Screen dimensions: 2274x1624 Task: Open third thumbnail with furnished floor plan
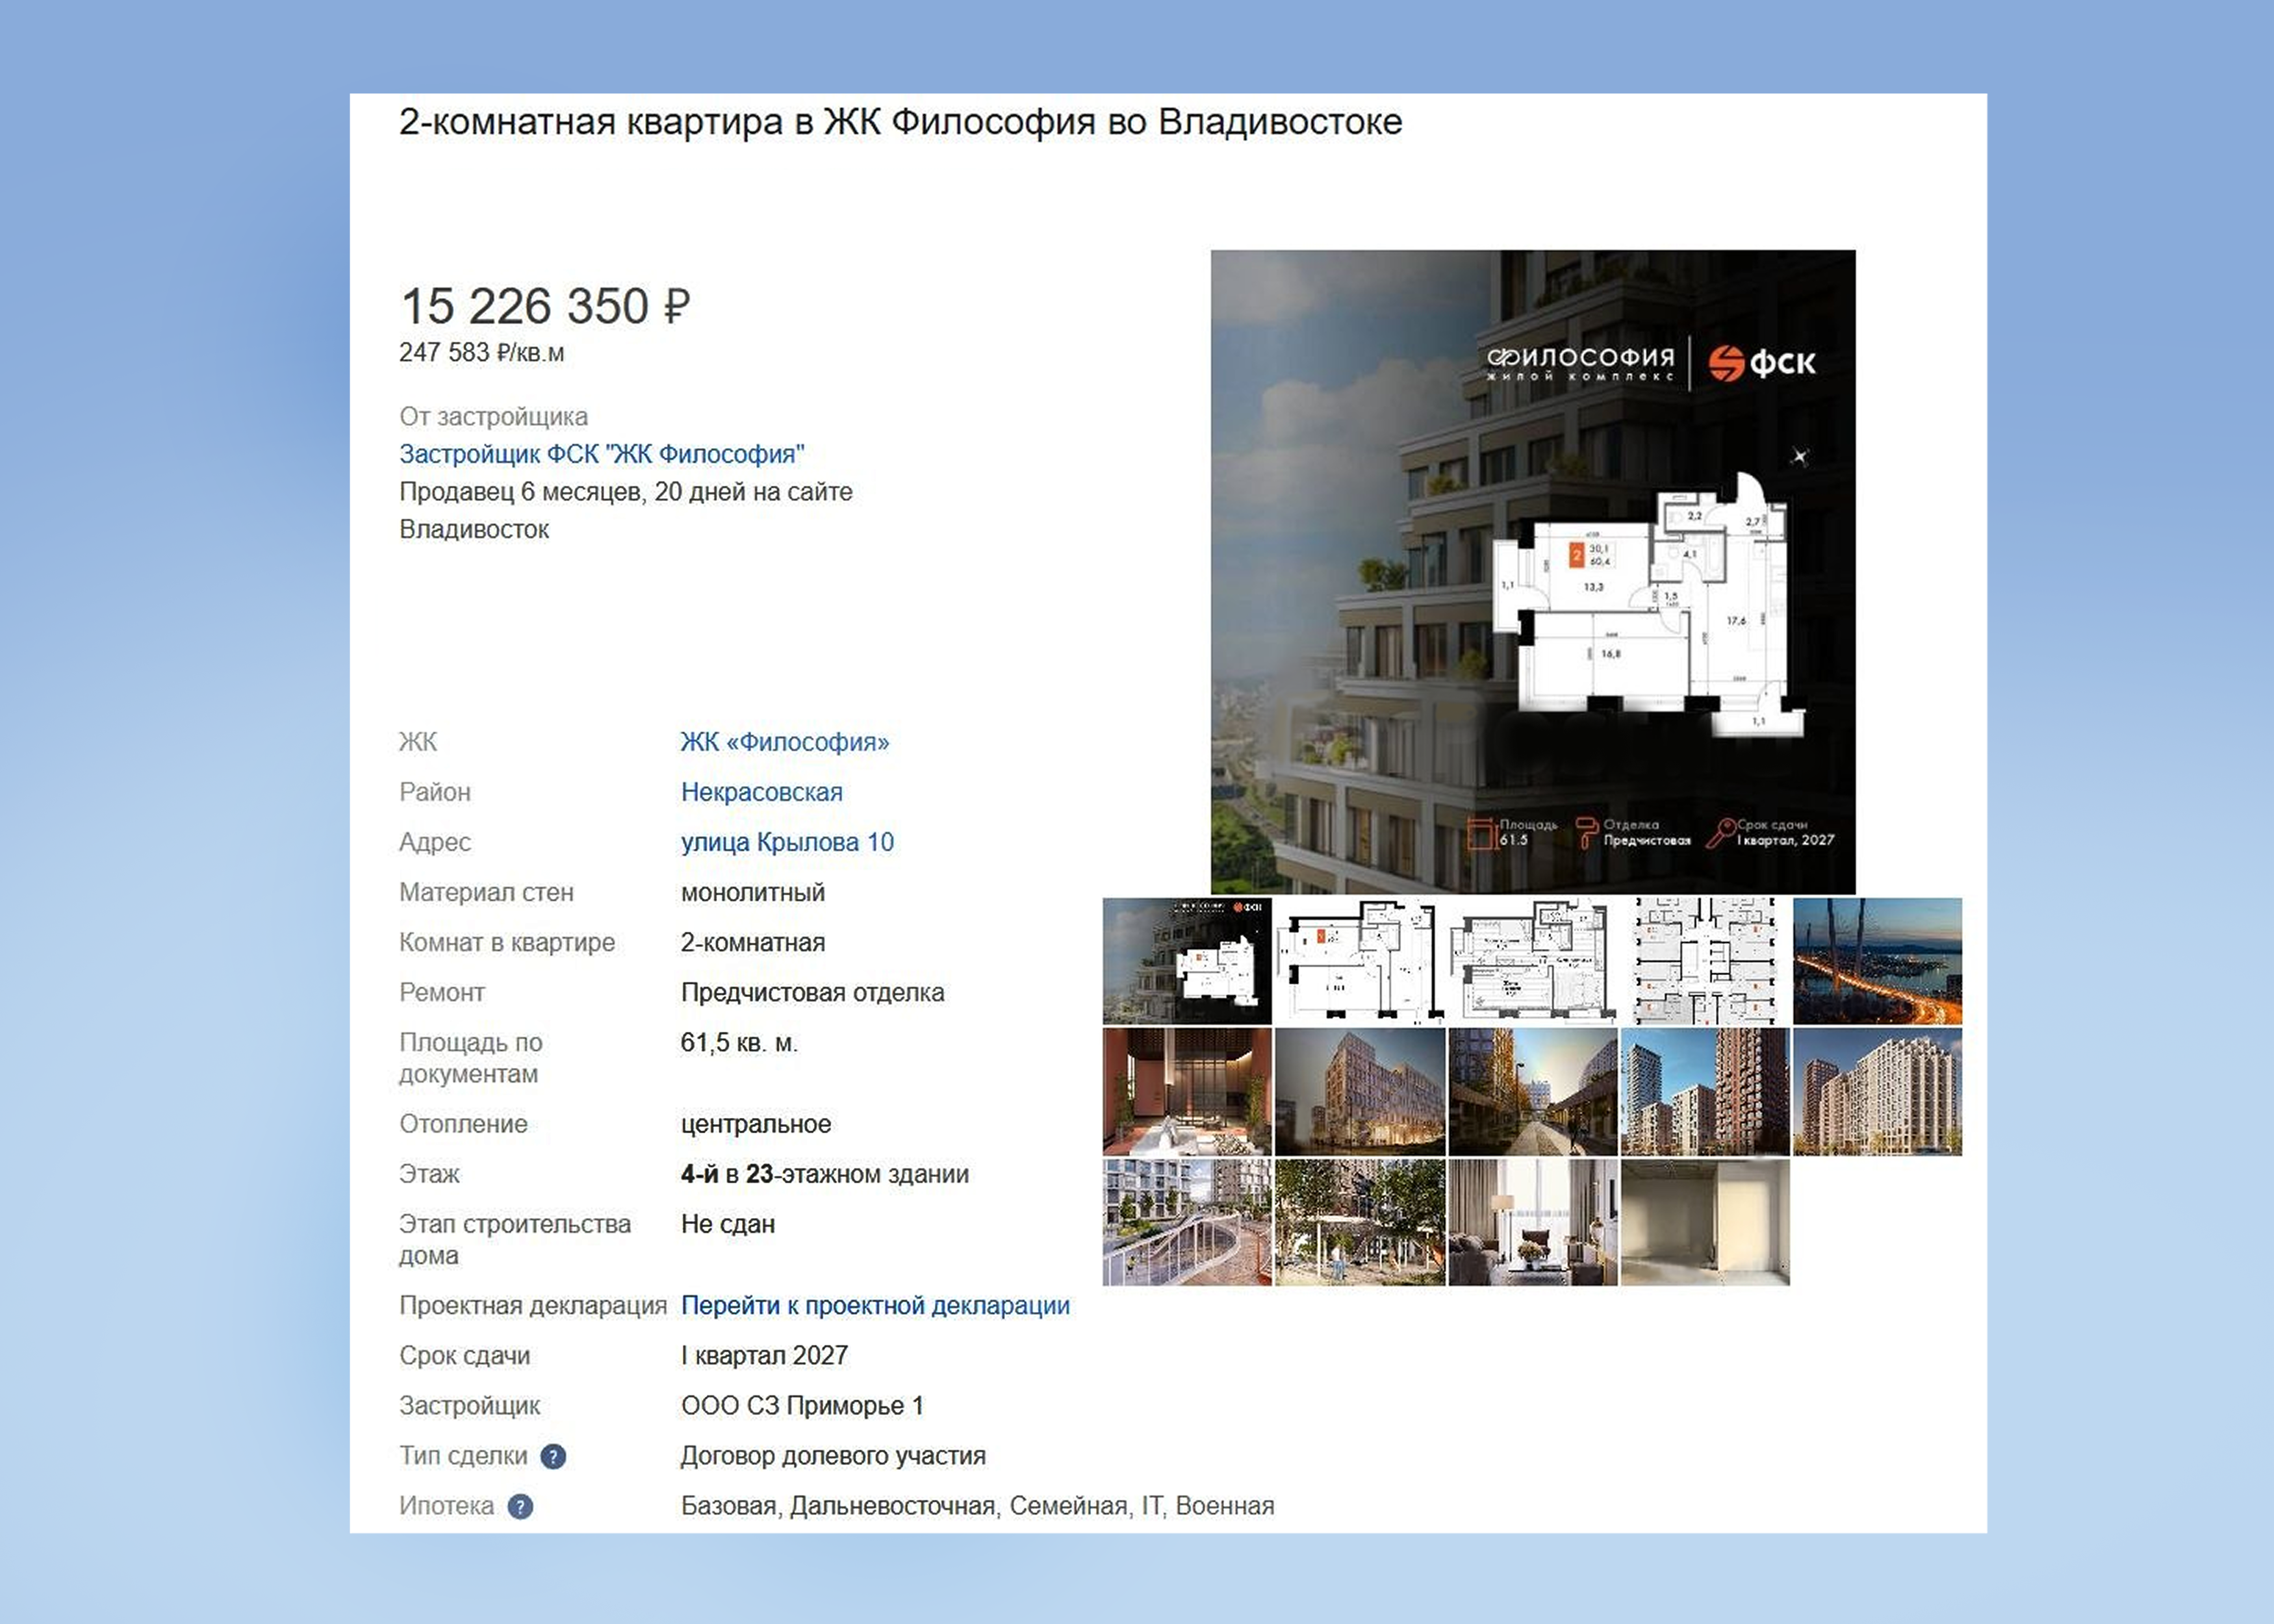(x=1532, y=961)
